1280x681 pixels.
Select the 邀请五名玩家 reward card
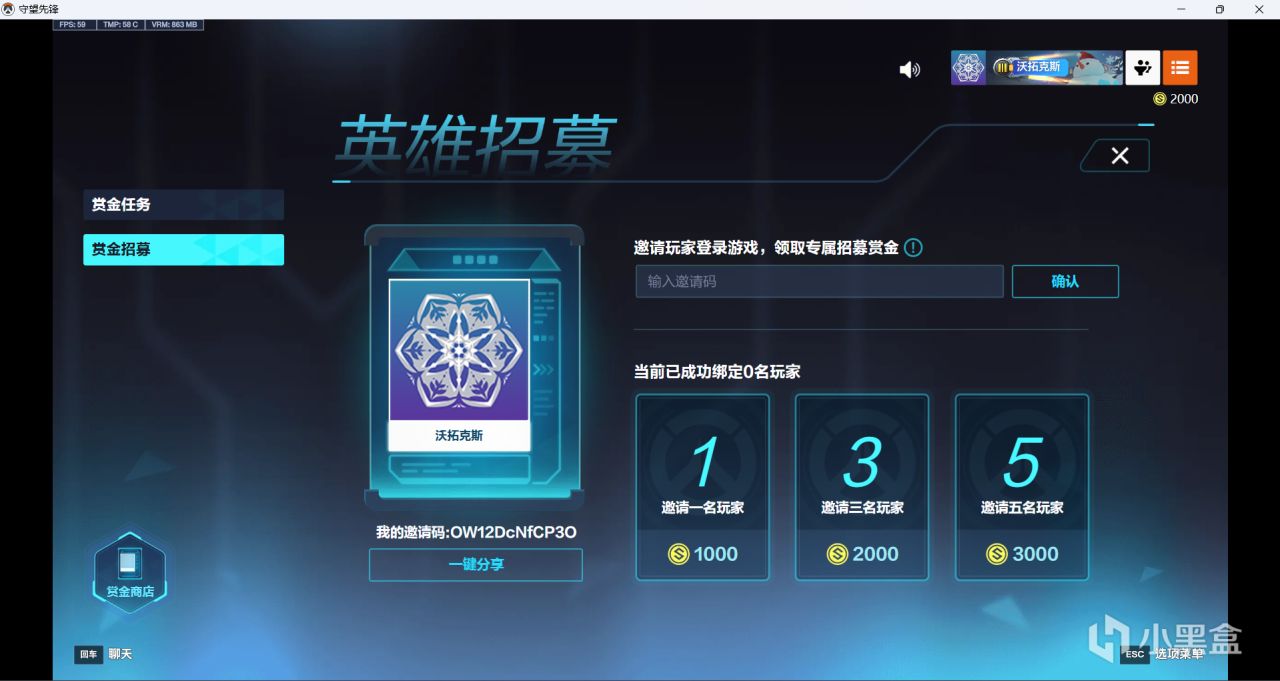coord(1022,487)
